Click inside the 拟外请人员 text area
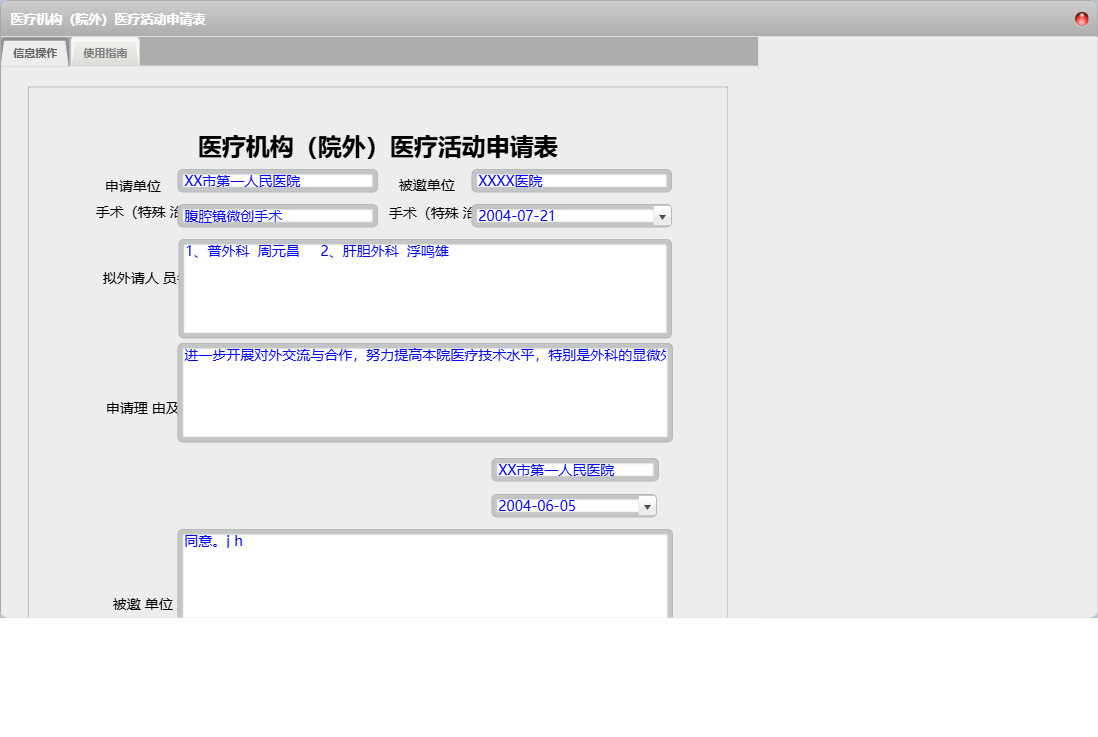 [x=425, y=288]
